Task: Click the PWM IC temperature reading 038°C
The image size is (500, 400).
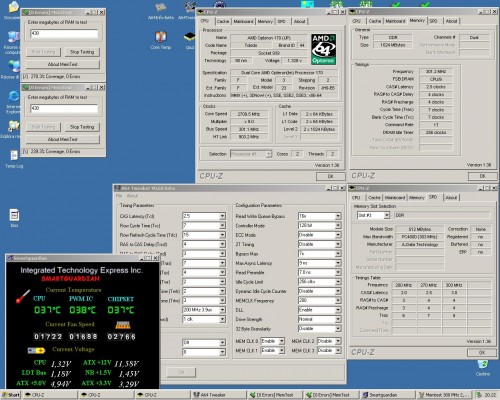Action: pos(82,310)
